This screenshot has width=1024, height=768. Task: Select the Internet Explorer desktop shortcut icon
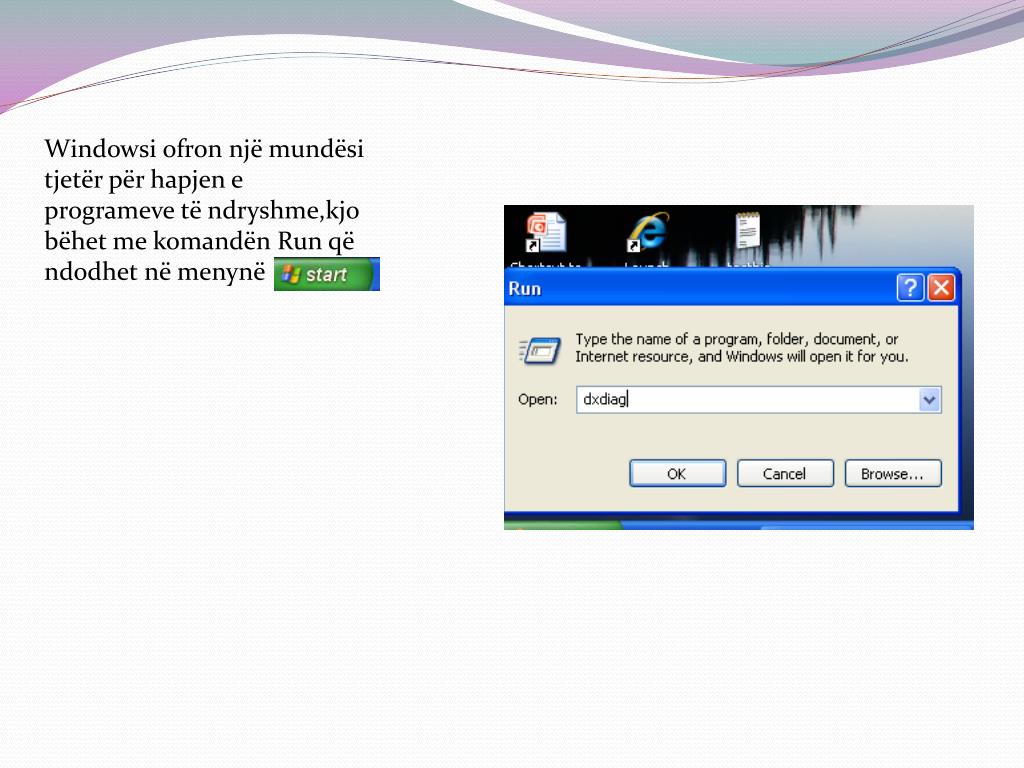pos(648,232)
